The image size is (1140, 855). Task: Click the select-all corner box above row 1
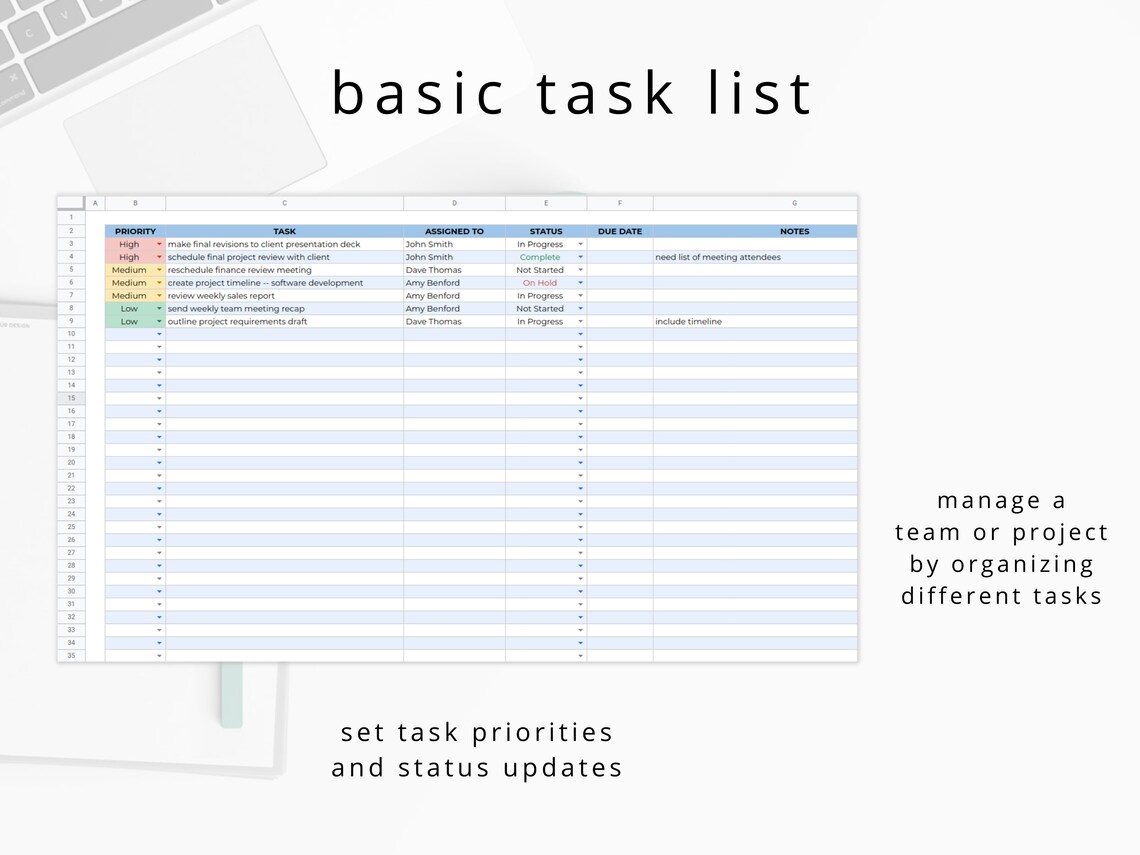tap(71, 203)
